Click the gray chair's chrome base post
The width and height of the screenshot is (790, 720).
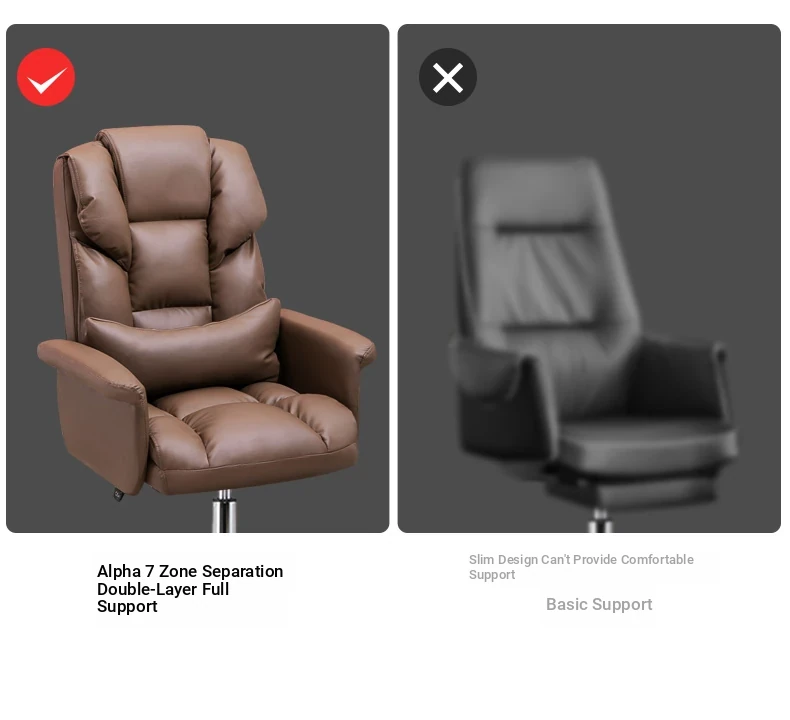point(600,520)
